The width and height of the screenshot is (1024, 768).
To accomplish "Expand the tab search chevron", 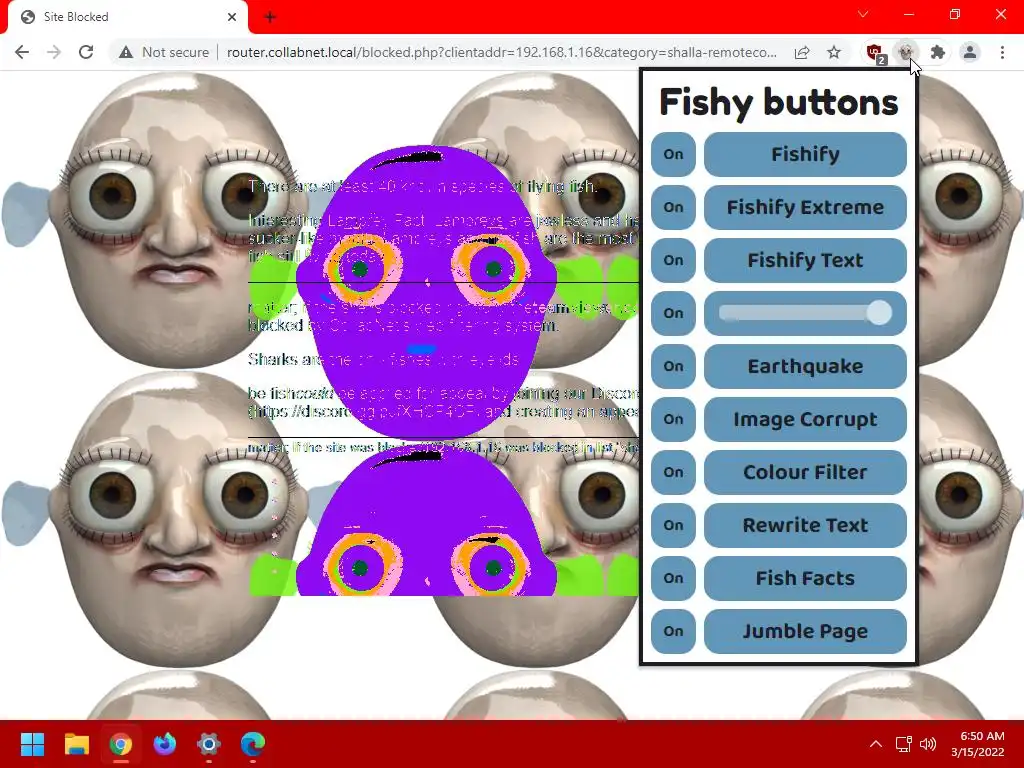I will tap(863, 14).
